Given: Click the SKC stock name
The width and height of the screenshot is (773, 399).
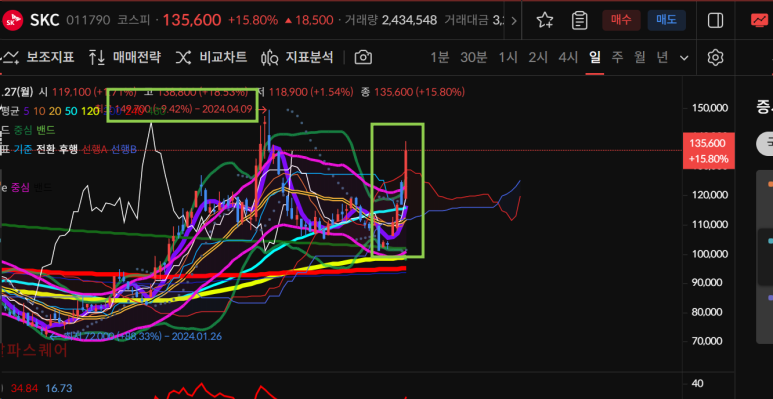Looking at the screenshot, I should [44, 20].
